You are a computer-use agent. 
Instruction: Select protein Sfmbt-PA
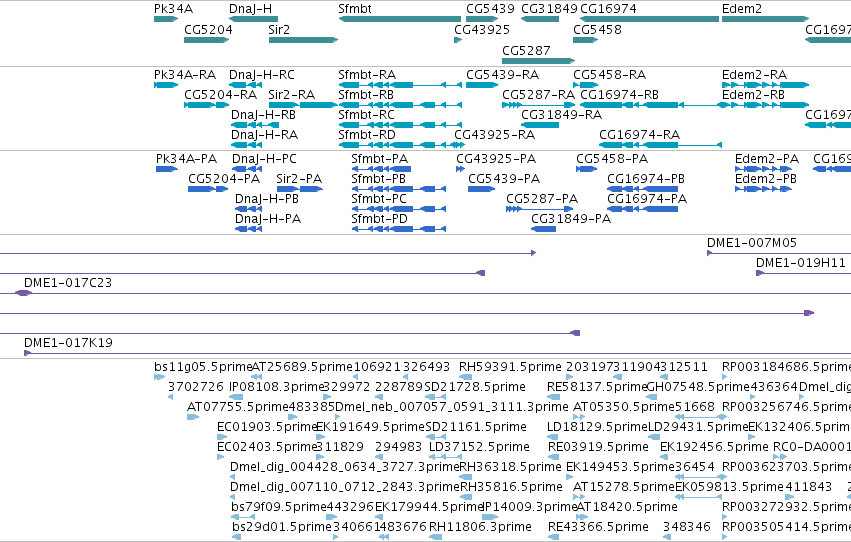click(382, 169)
